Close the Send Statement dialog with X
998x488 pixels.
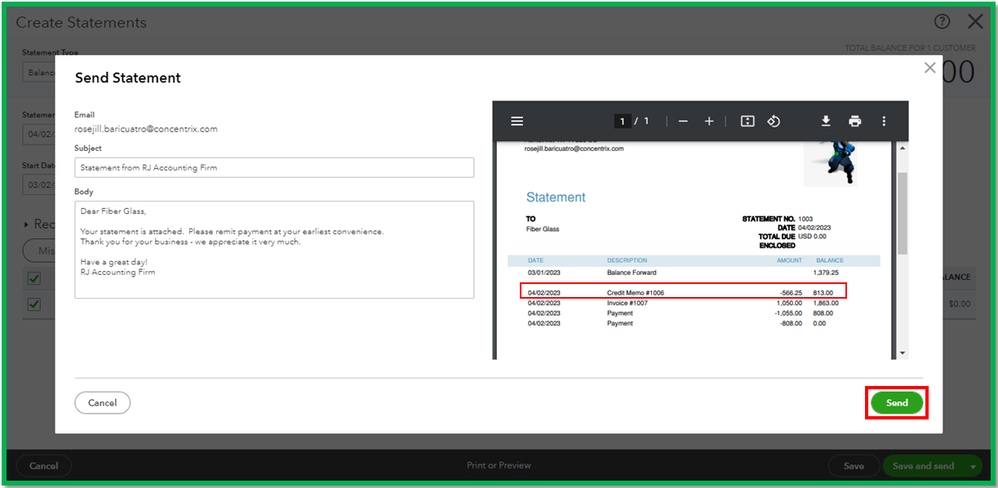pos(930,67)
